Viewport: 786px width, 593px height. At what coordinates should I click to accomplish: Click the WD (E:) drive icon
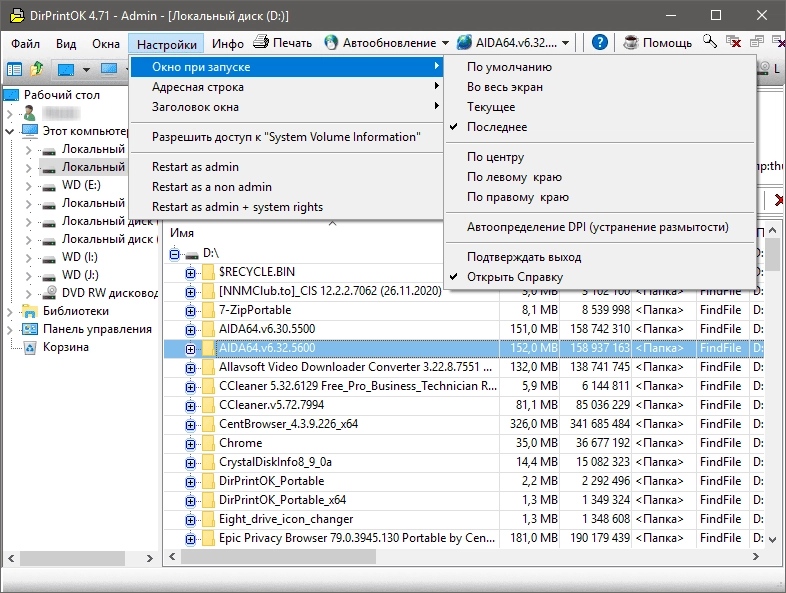(x=49, y=187)
